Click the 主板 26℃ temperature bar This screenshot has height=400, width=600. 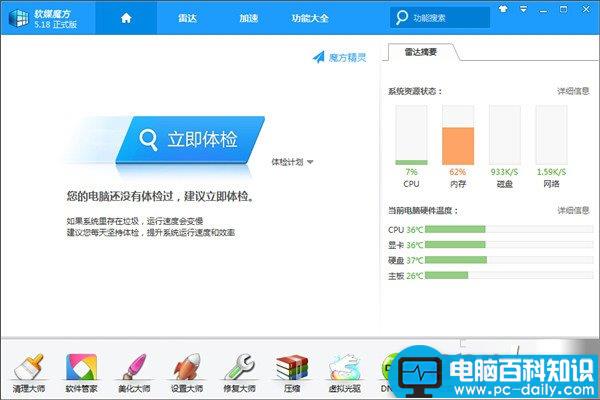(x=509, y=275)
